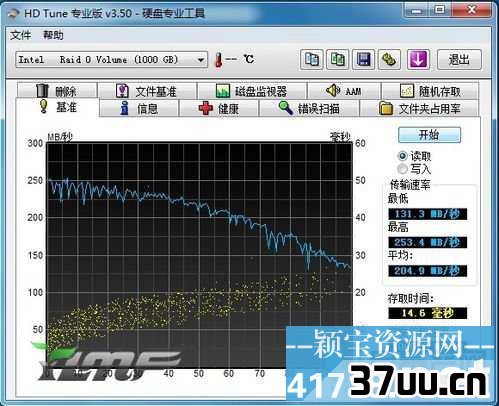This screenshot has width=499, height=406.
Task: Open the 文件 menu
Action: click(21, 35)
